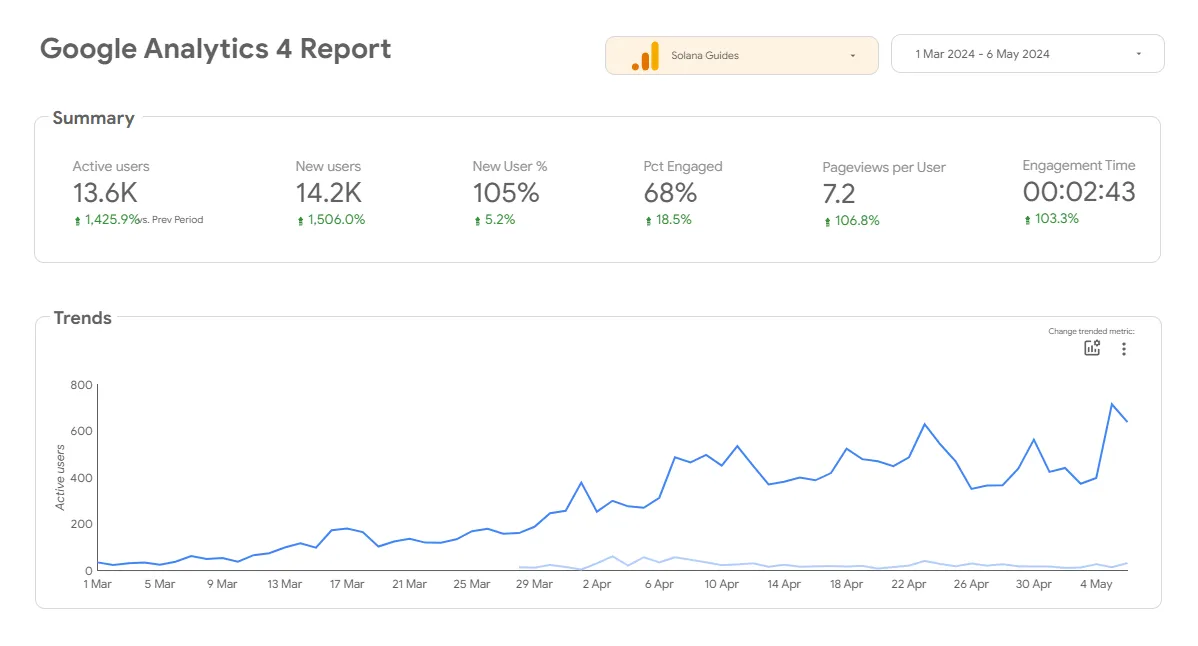Viewport: 1198px width, 646px height.
Task: Click the 22 Apr label on the x-axis
Action: pyautogui.click(x=909, y=584)
